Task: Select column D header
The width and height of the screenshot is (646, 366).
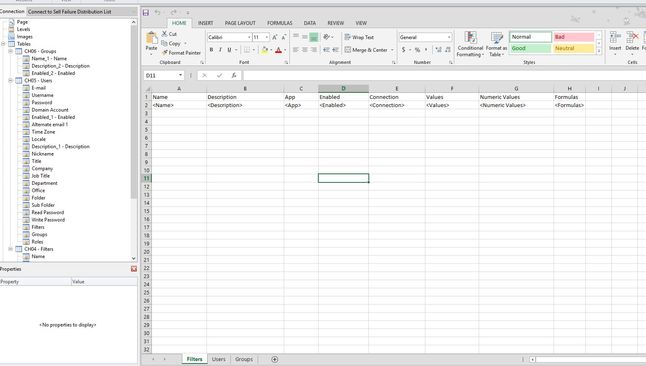Action: [343, 89]
